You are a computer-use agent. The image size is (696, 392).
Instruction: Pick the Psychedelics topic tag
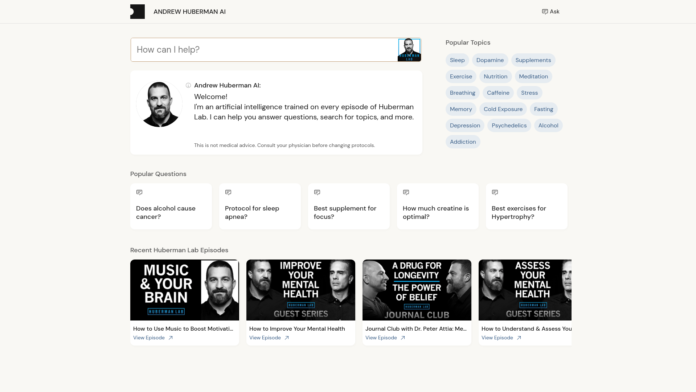509,126
